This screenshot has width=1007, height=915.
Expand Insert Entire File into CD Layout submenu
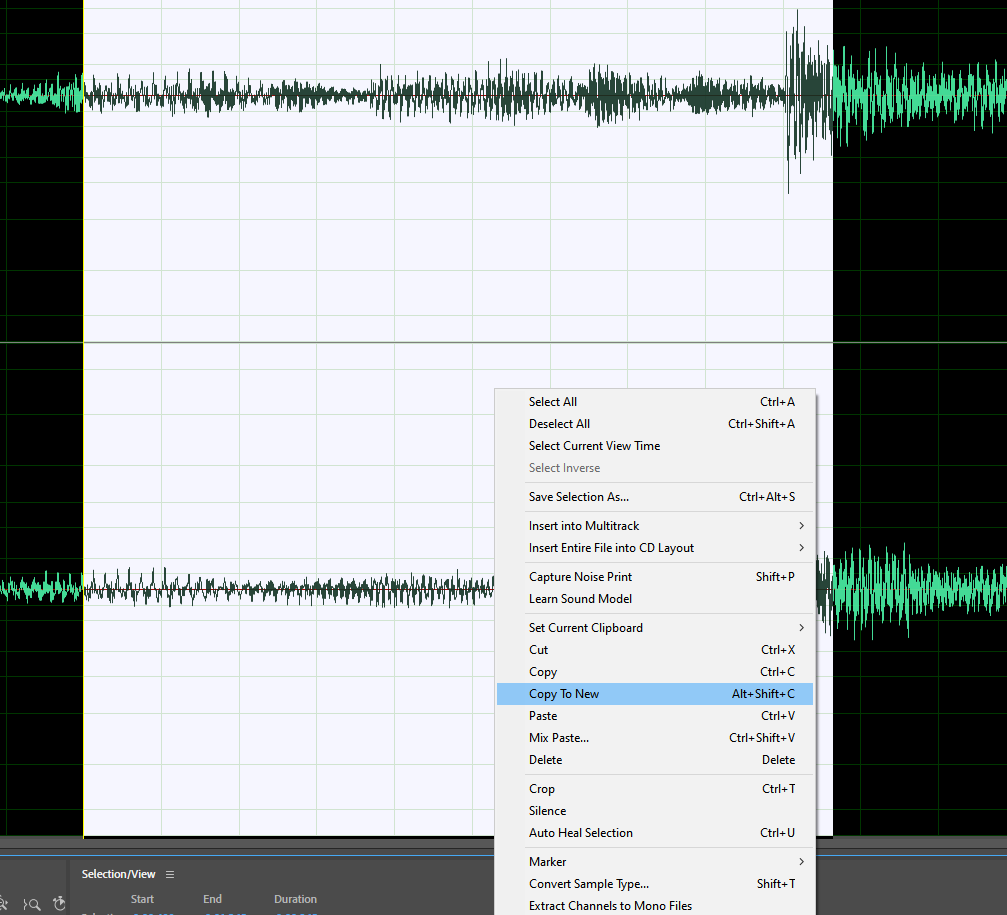pyautogui.click(x=801, y=548)
